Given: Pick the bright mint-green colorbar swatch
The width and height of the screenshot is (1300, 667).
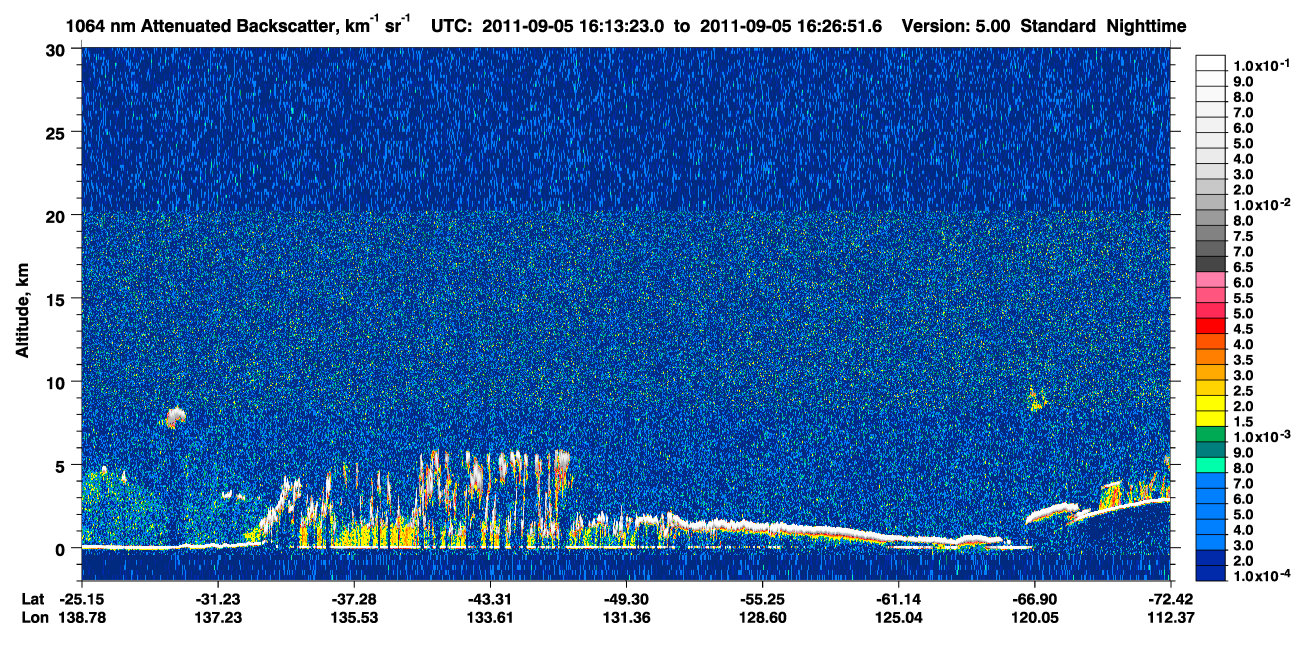Looking at the screenshot, I should point(1211,465).
